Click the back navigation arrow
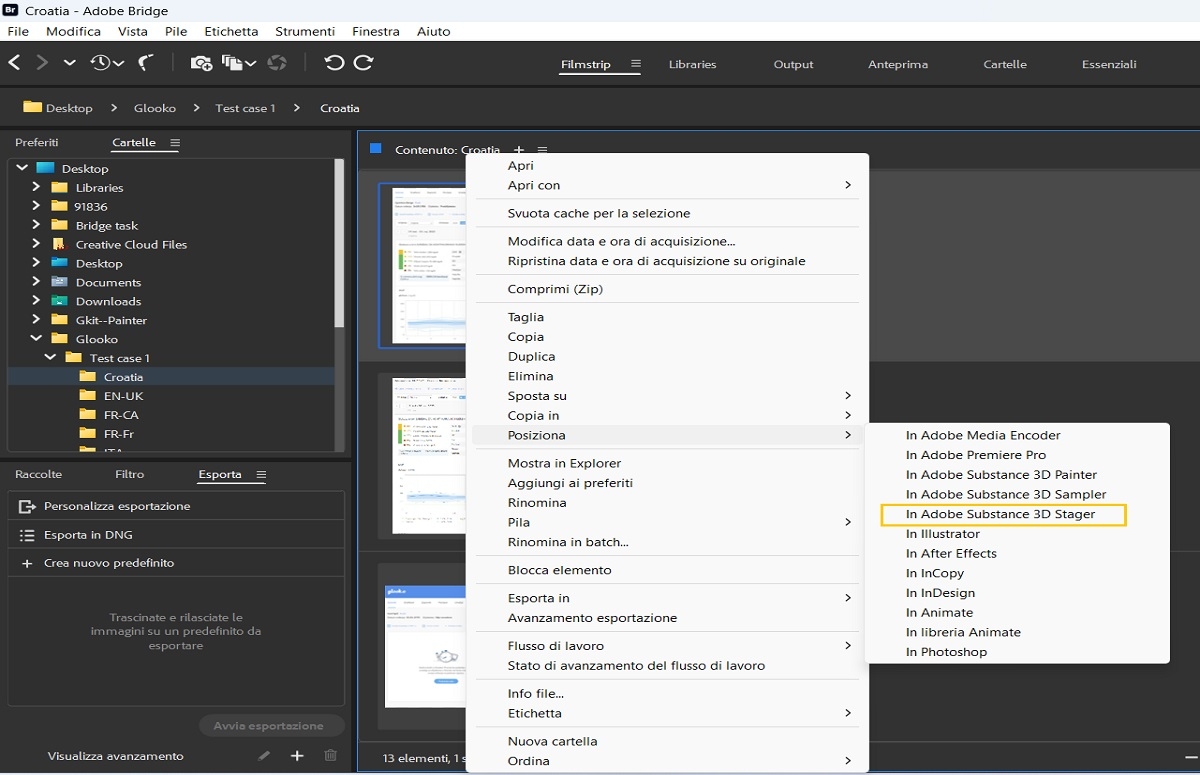 coord(15,63)
